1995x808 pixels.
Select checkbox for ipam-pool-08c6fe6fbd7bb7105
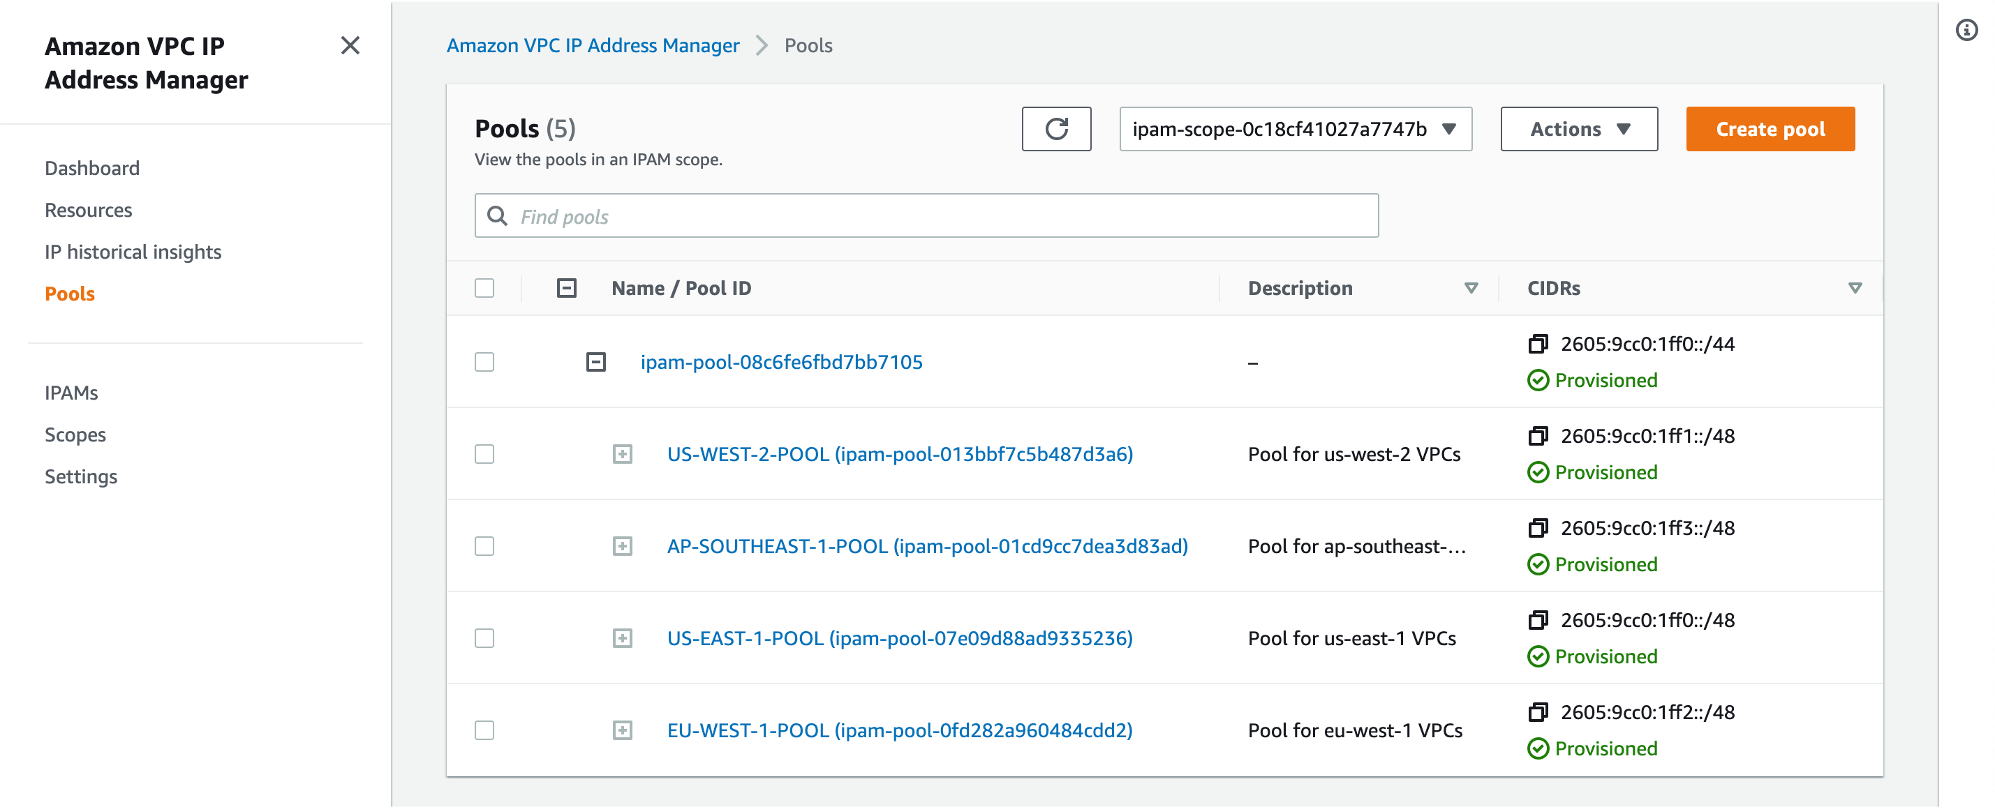click(485, 362)
